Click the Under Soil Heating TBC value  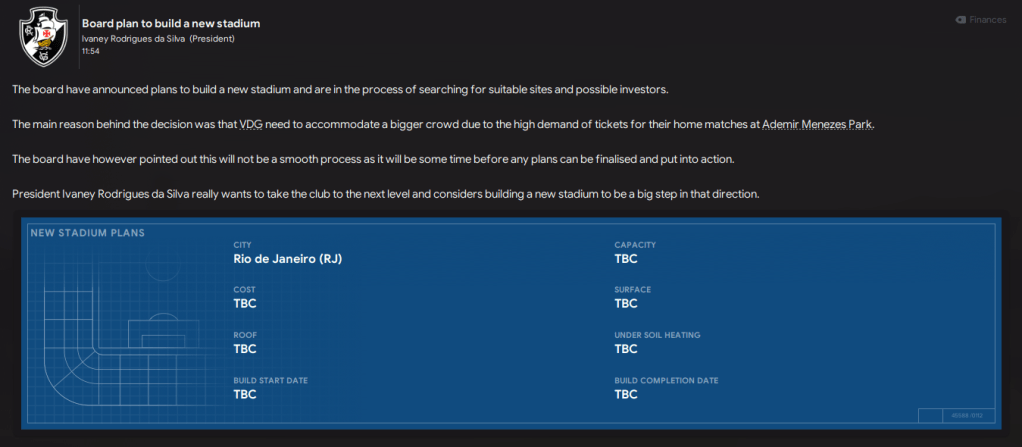(626, 349)
